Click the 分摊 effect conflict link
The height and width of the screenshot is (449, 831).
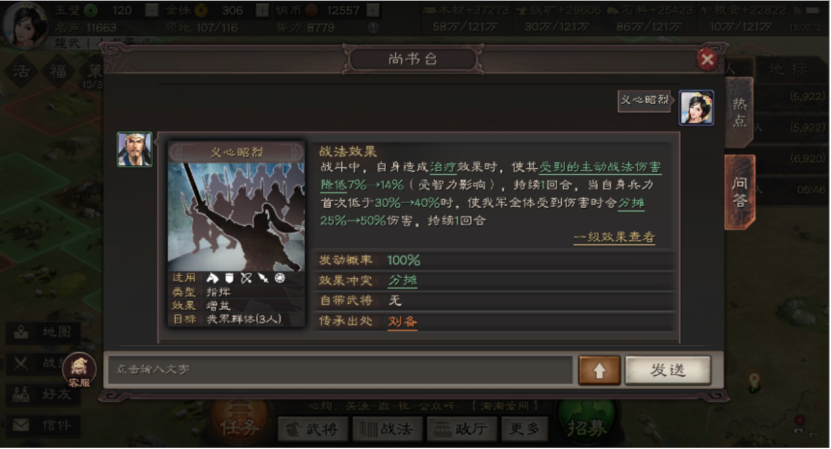402,280
